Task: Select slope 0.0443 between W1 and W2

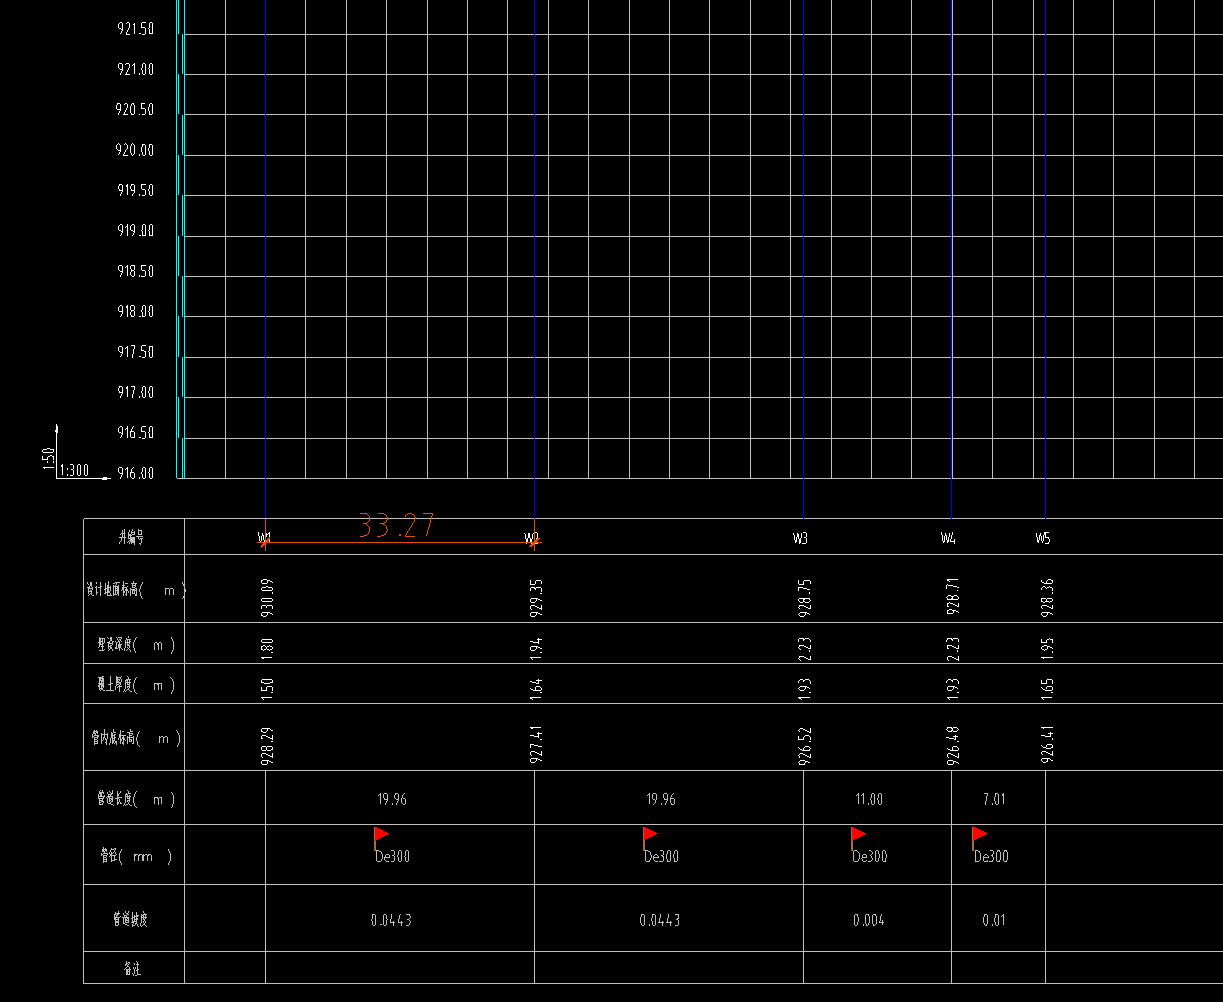Action: tap(391, 920)
